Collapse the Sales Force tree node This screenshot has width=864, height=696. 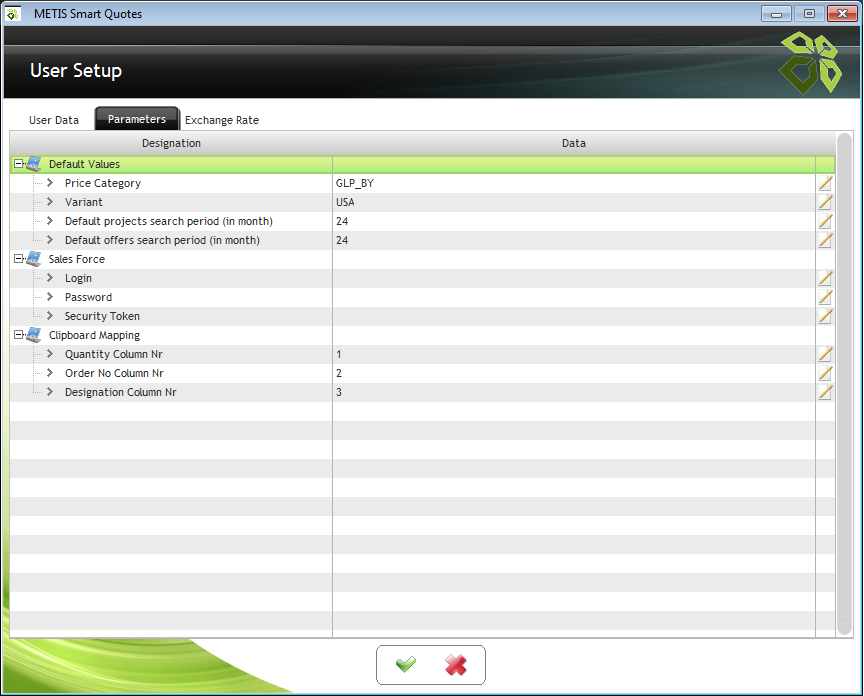[18, 258]
